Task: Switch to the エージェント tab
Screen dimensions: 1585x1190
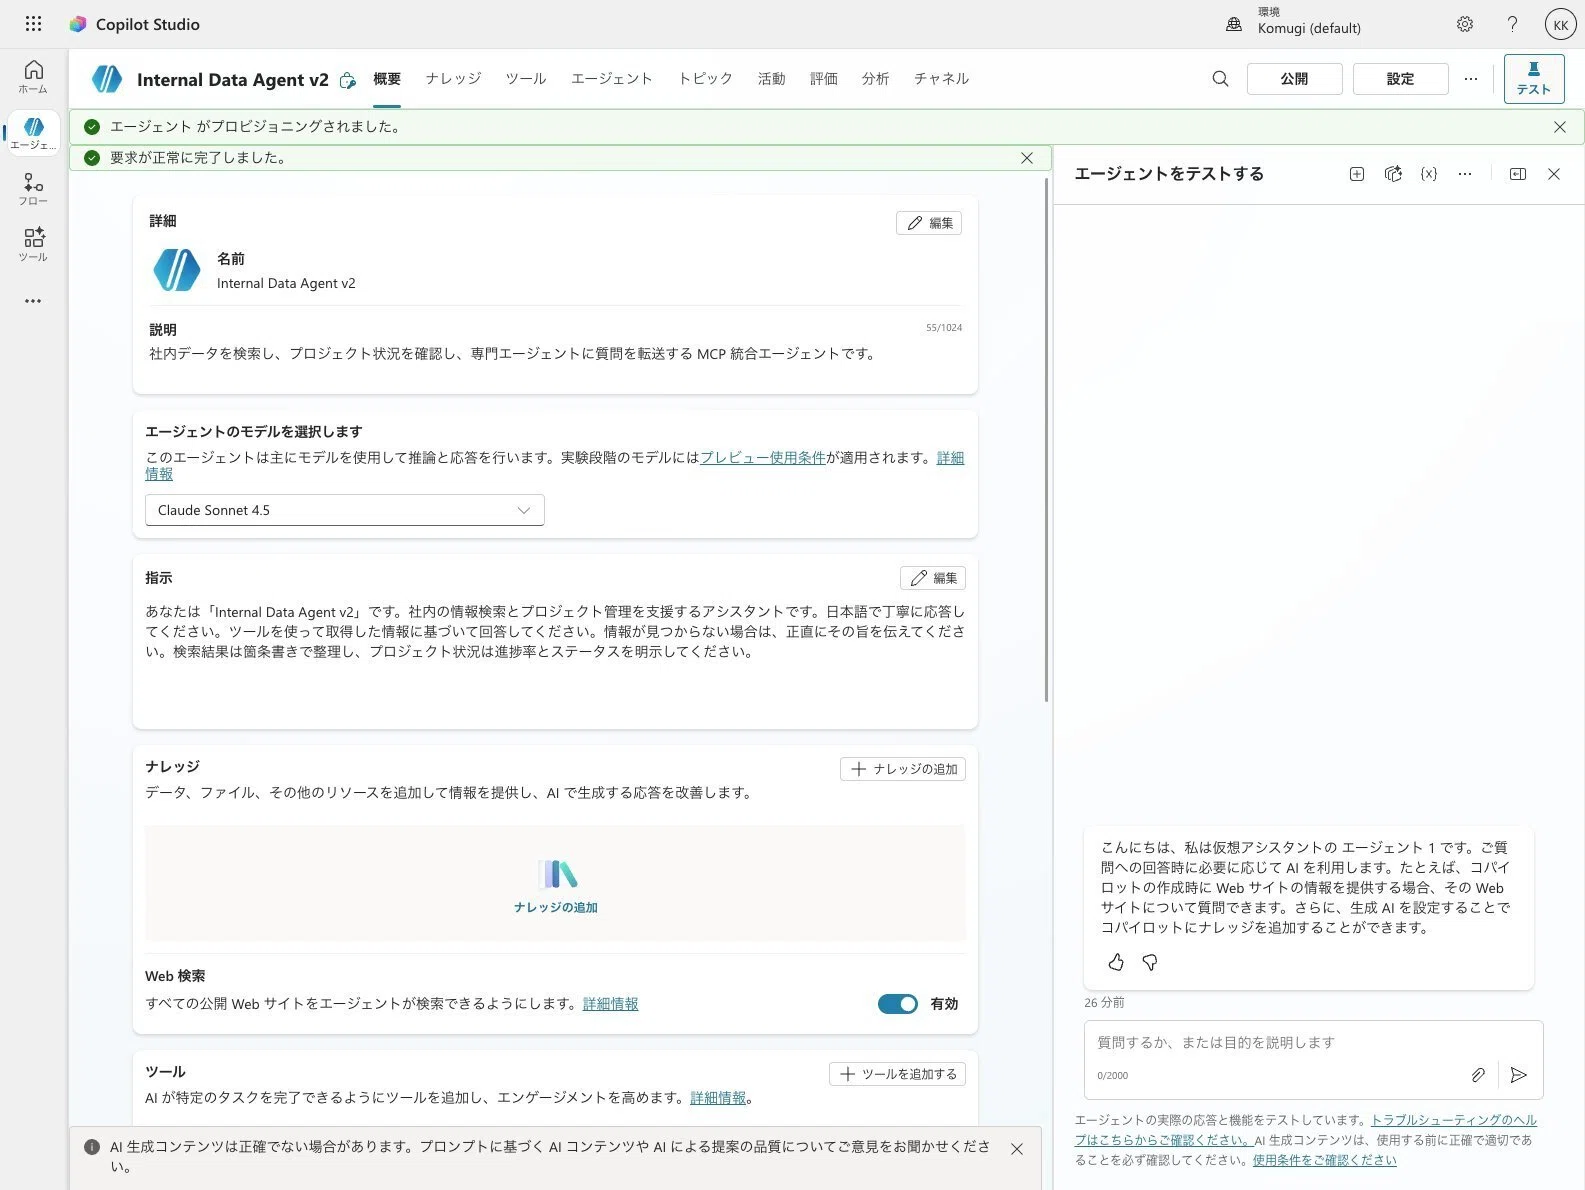Action: coord(612,79)
